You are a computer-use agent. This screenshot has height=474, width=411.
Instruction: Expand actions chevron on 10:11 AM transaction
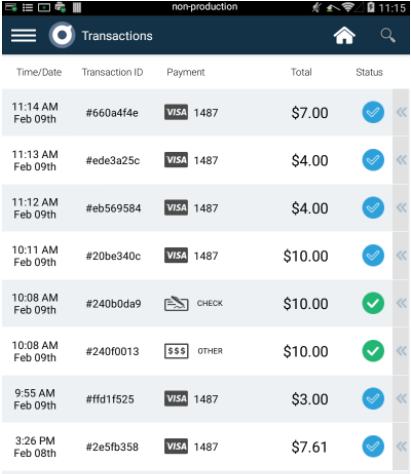tap(401, 256)
